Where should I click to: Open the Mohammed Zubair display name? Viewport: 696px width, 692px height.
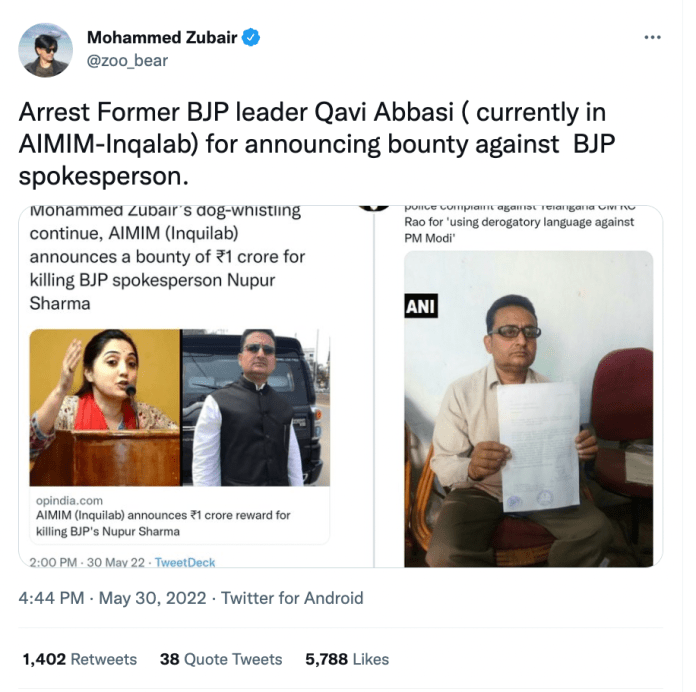162,38
